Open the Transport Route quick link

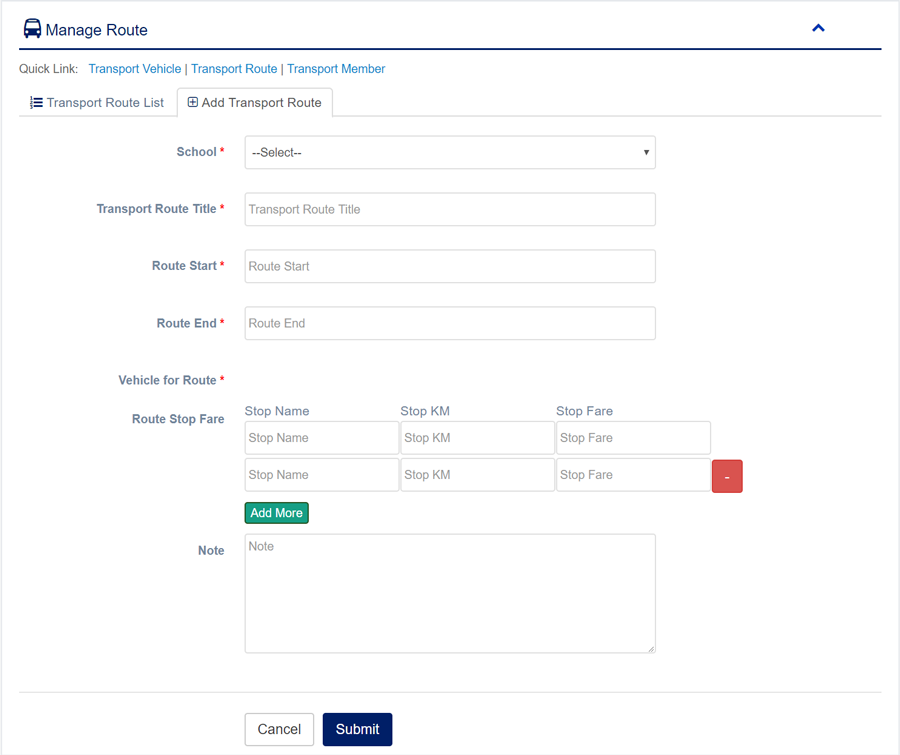point(234,69)
